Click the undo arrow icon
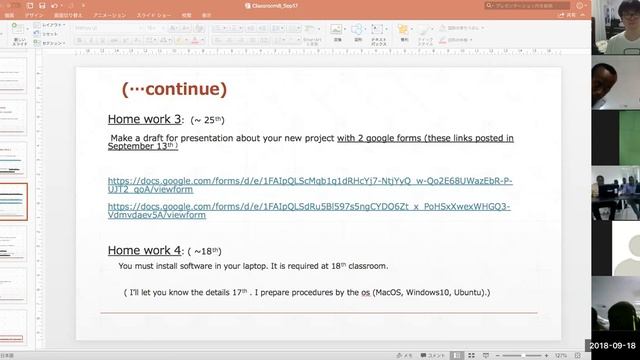 click(54, 6)
